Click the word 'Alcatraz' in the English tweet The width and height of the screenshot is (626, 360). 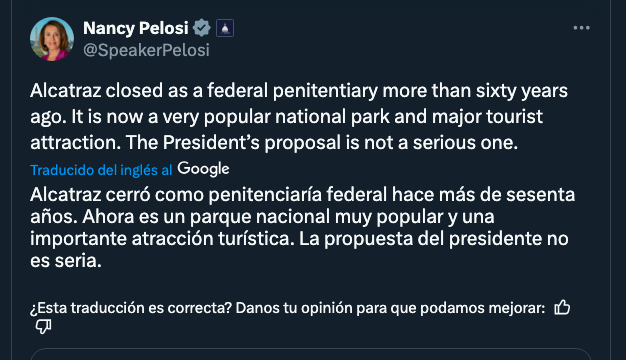coord(65,91)
